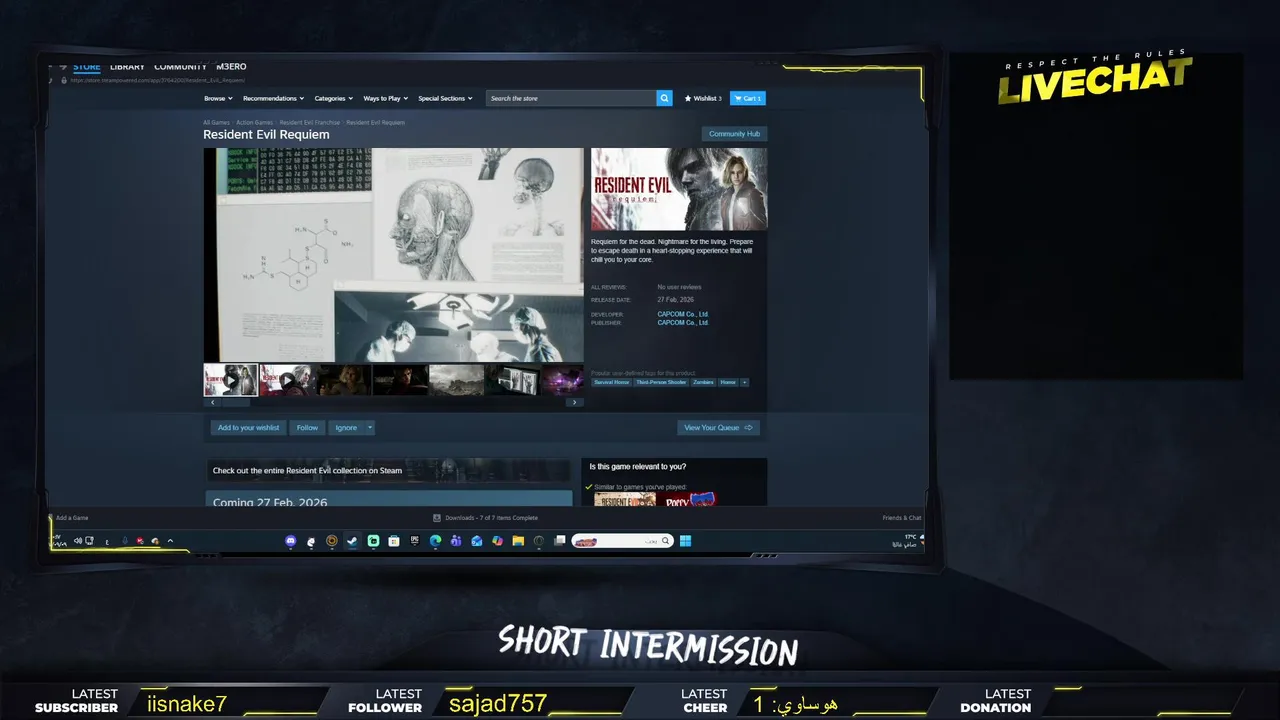Click the Add a Game plus icon

coord(51,518)
